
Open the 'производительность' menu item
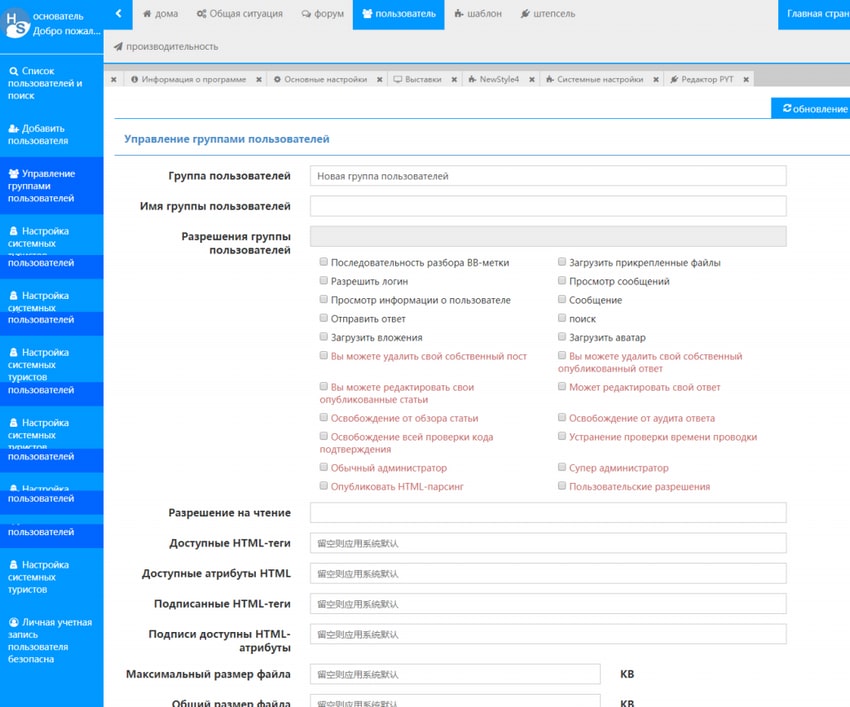[x=166, y=47]
